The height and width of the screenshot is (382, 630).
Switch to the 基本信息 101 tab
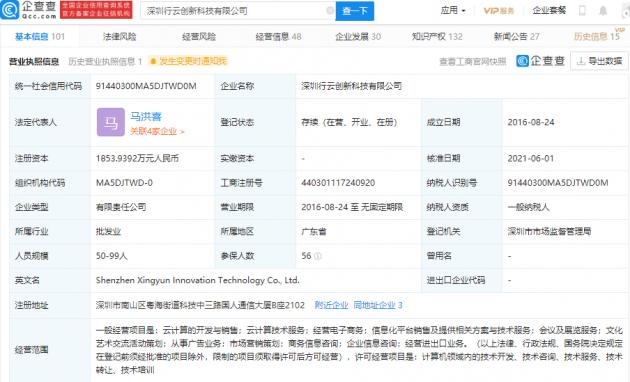40,37
